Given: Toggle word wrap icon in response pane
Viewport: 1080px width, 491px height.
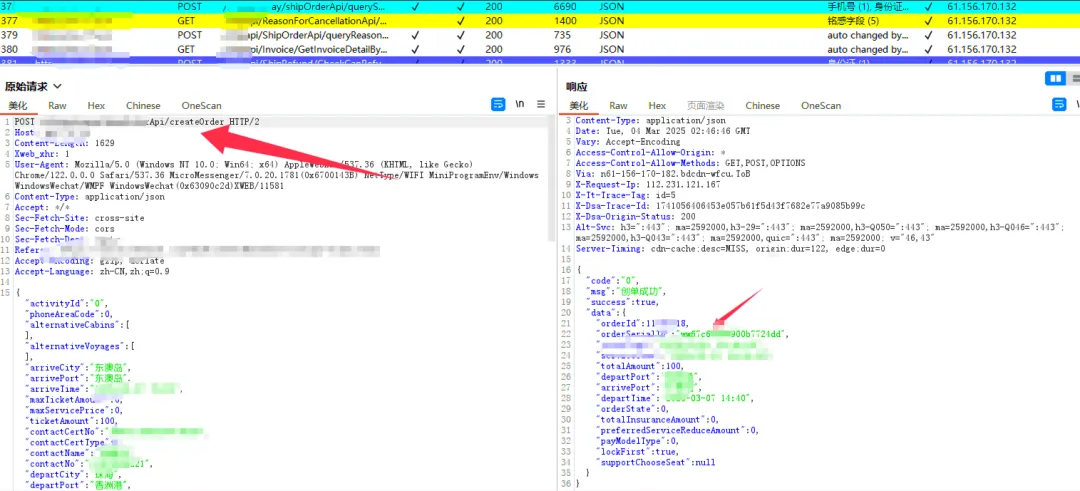Looking at the screenshot, I should point(1059,105).
